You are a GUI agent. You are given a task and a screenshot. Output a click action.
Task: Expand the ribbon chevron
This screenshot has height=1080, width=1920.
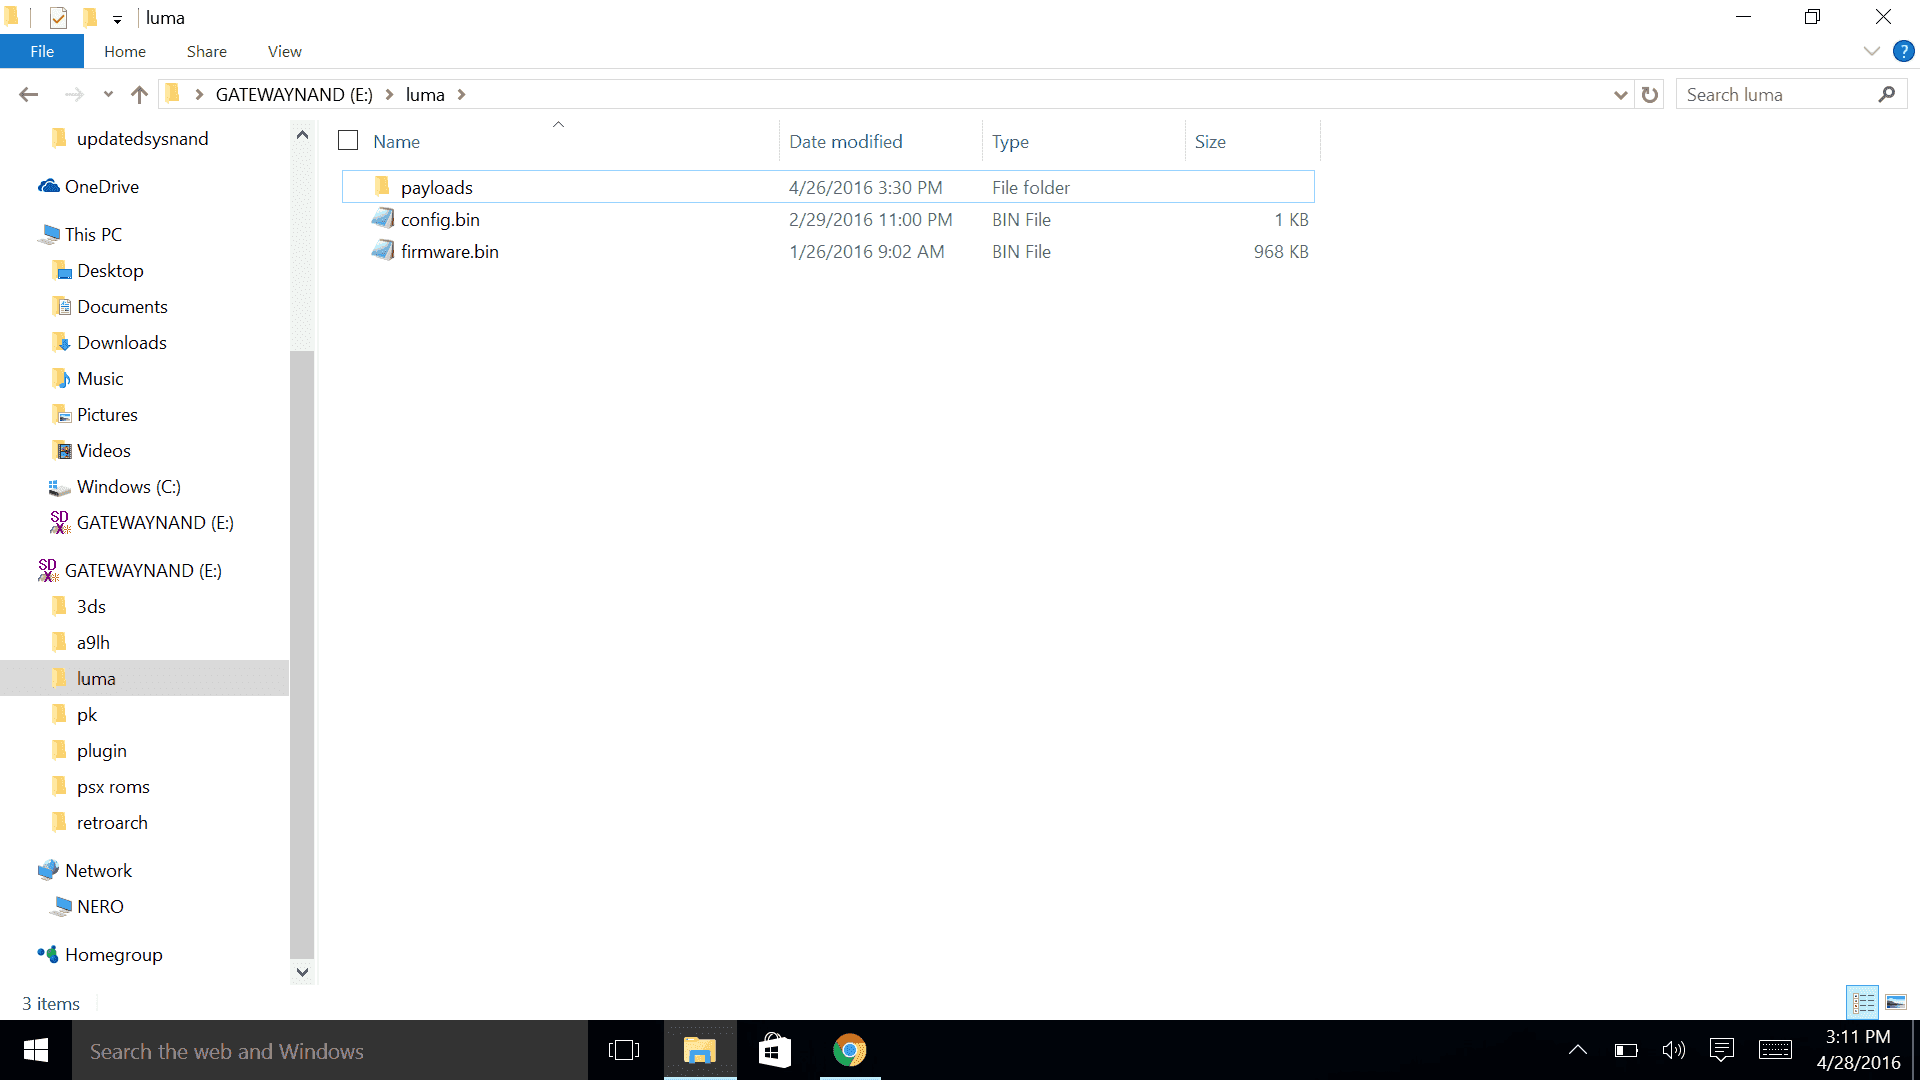1872,51
